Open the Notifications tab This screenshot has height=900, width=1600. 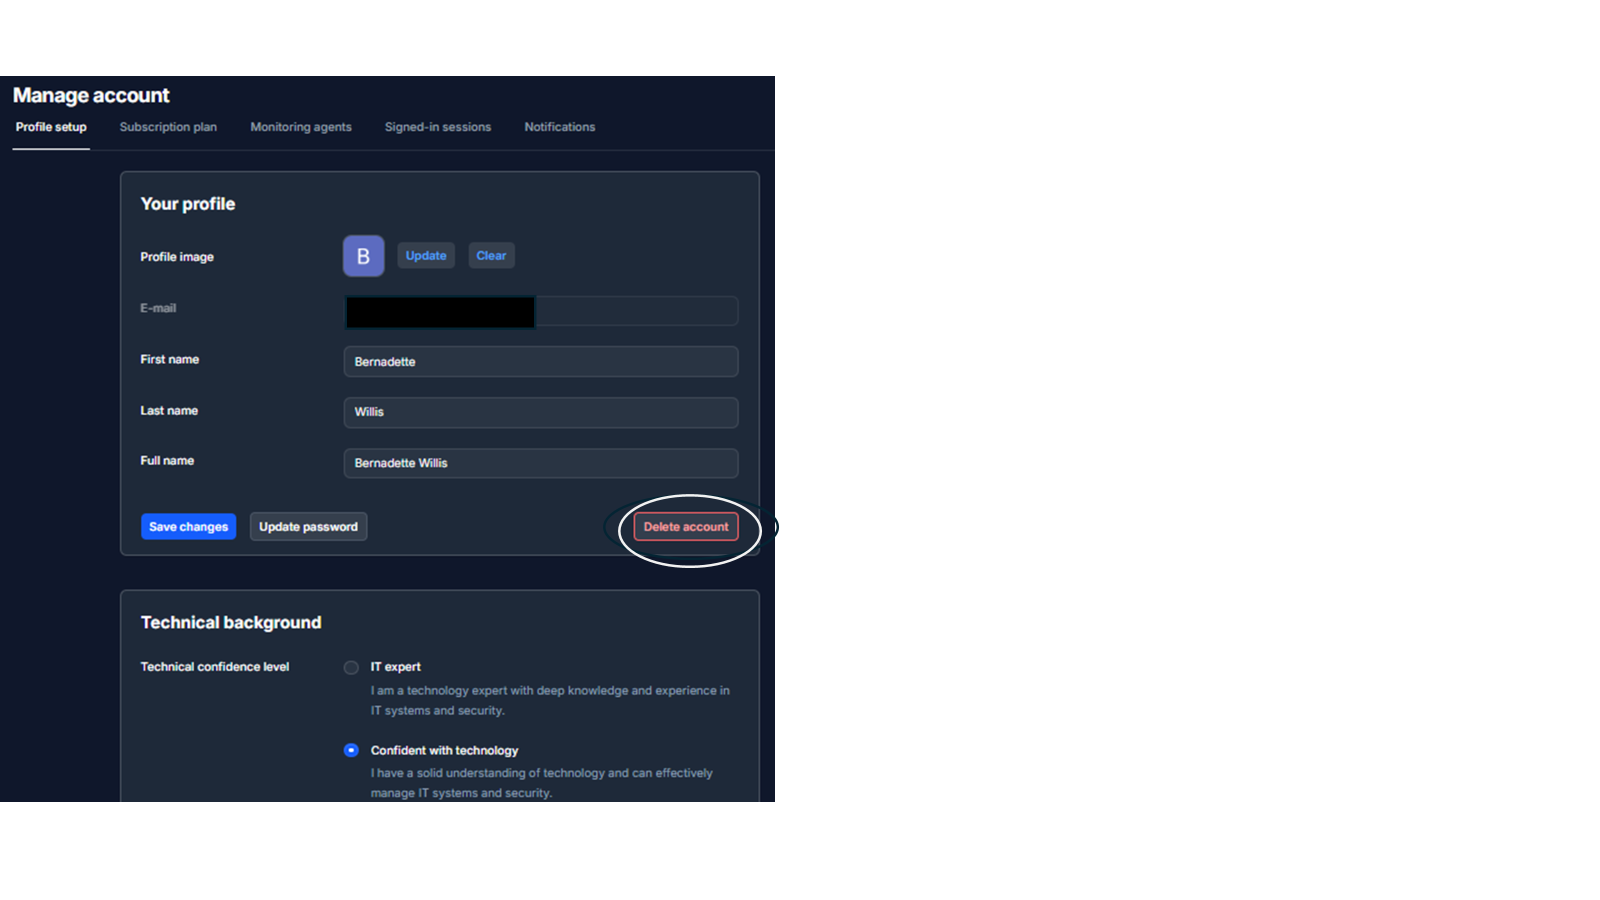tap(559, 127)
